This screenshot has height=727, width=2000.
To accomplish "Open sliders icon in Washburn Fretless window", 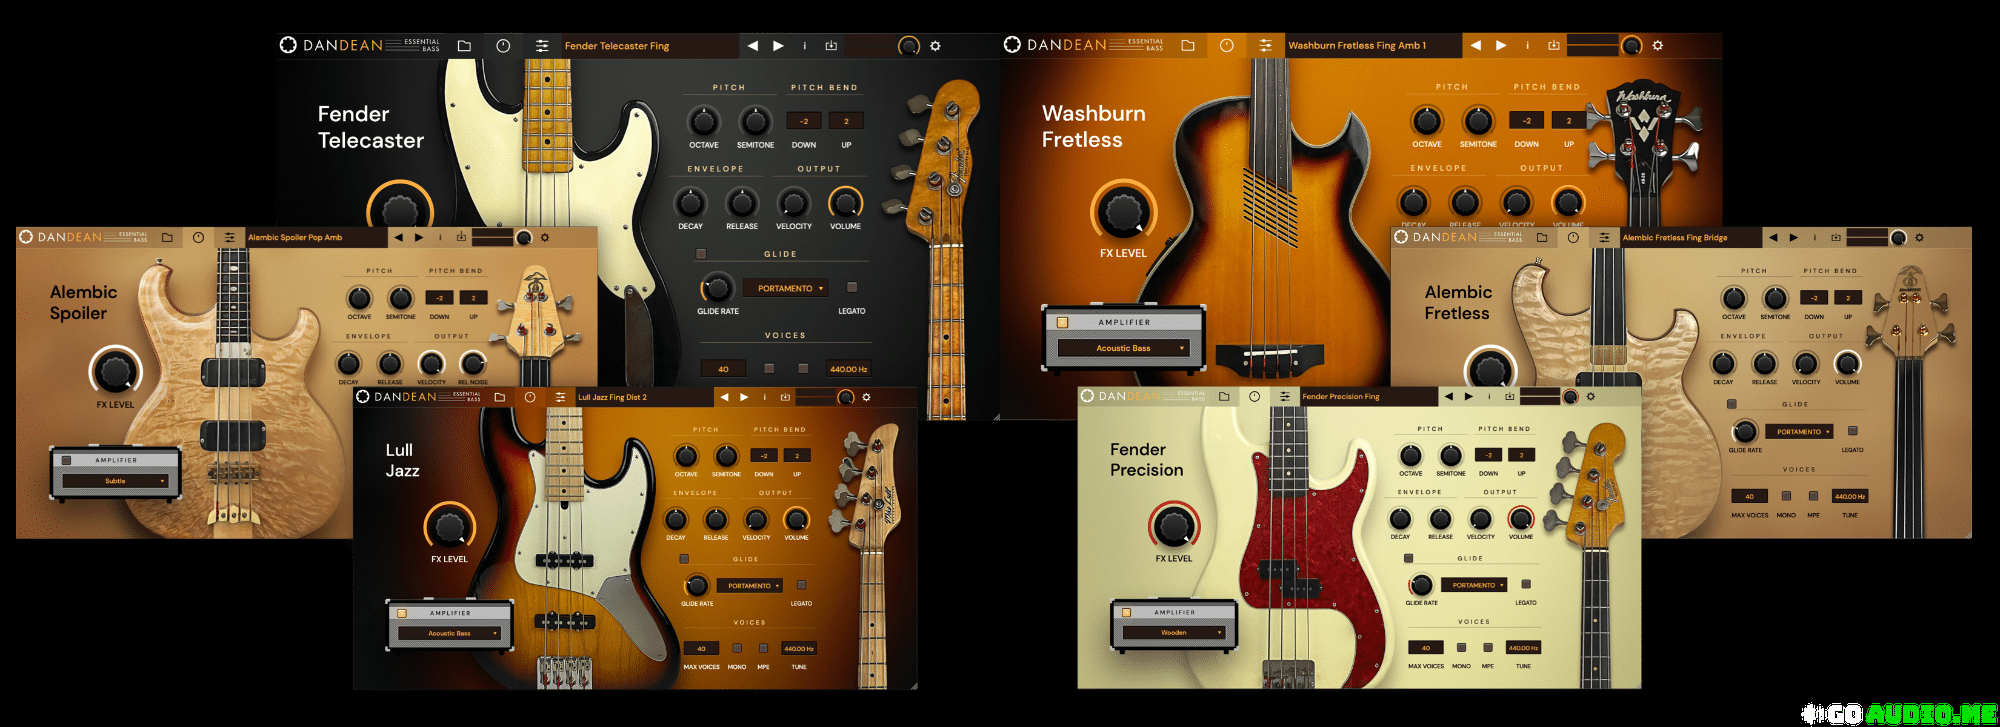I will pyautogui.click(x=1266, y=45).
